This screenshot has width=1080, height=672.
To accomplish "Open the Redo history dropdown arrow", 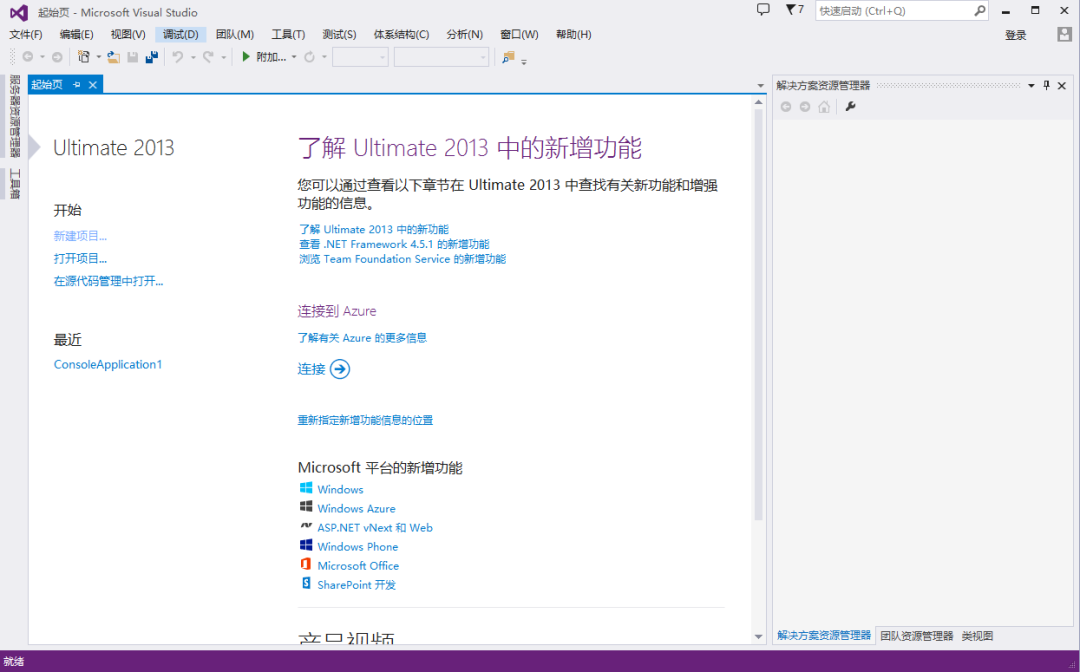I will [223, 57].
